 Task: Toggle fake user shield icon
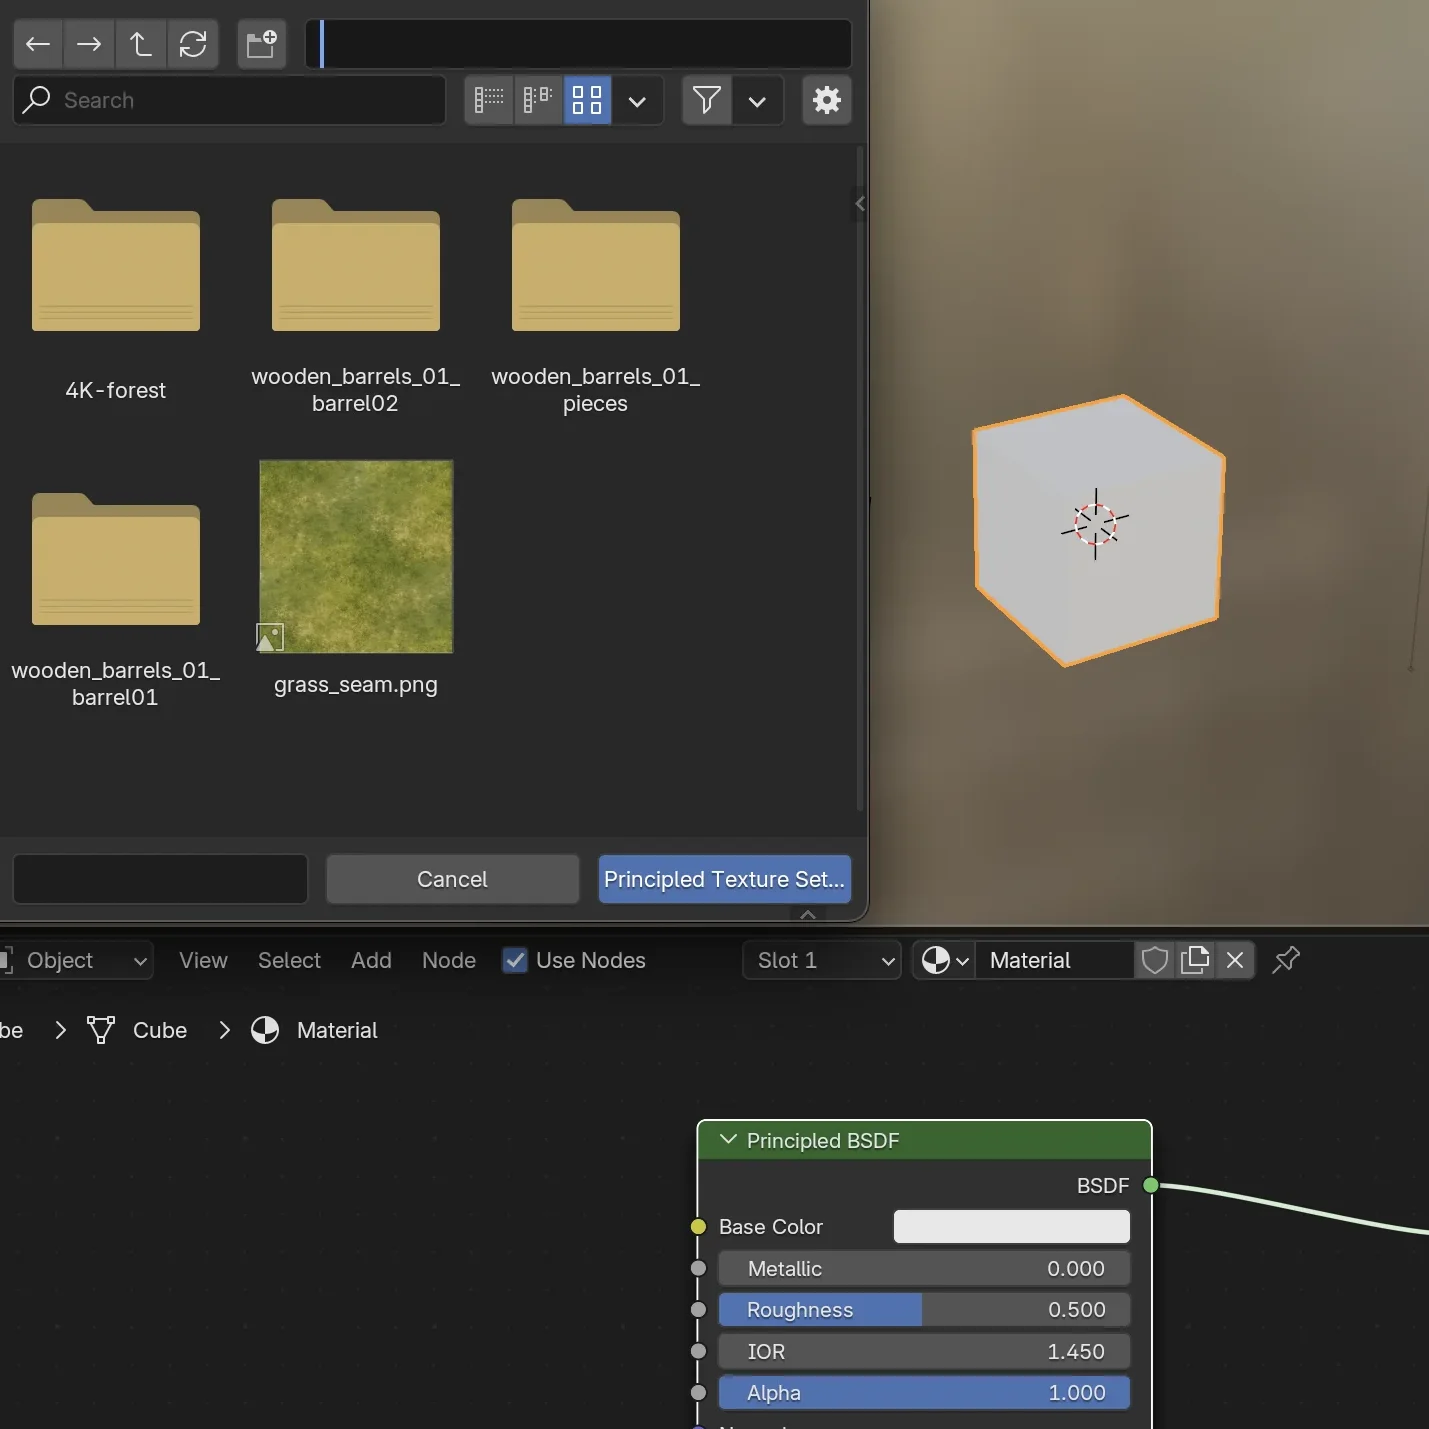[1155, 960]
